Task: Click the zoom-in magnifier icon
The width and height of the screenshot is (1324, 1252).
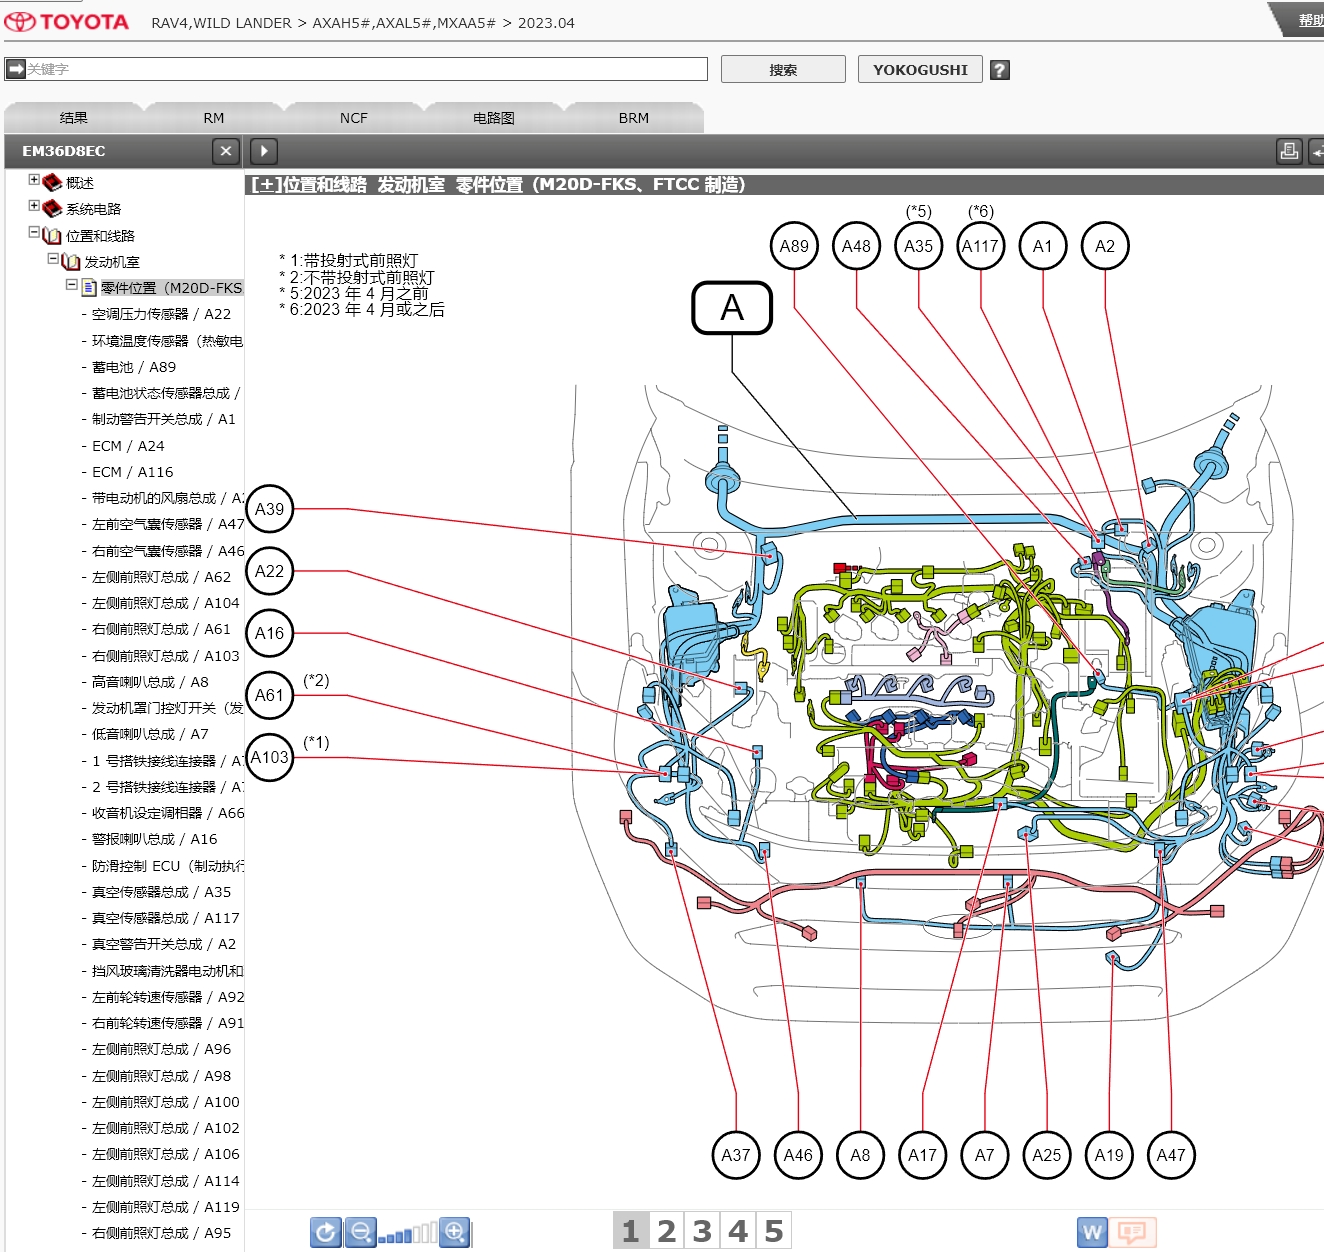Action: pos(455,1232)
